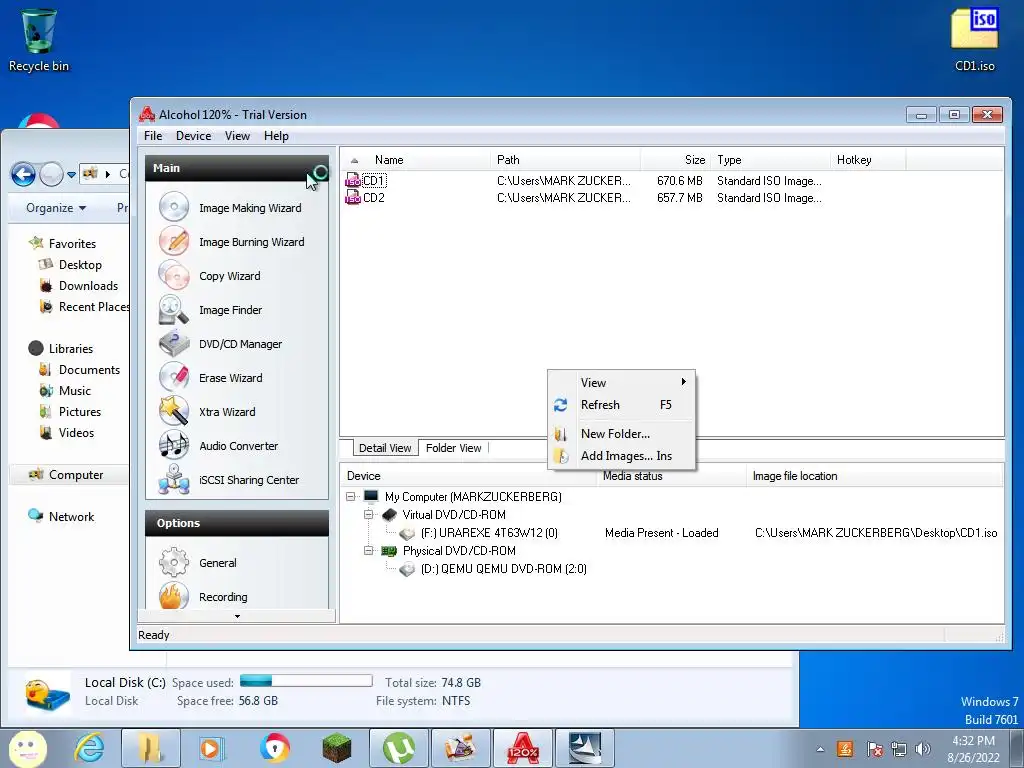The width and height of the screenshot is (1024, 768).
Task: Sort the list by Size column
Action: (x=675, y=160)
